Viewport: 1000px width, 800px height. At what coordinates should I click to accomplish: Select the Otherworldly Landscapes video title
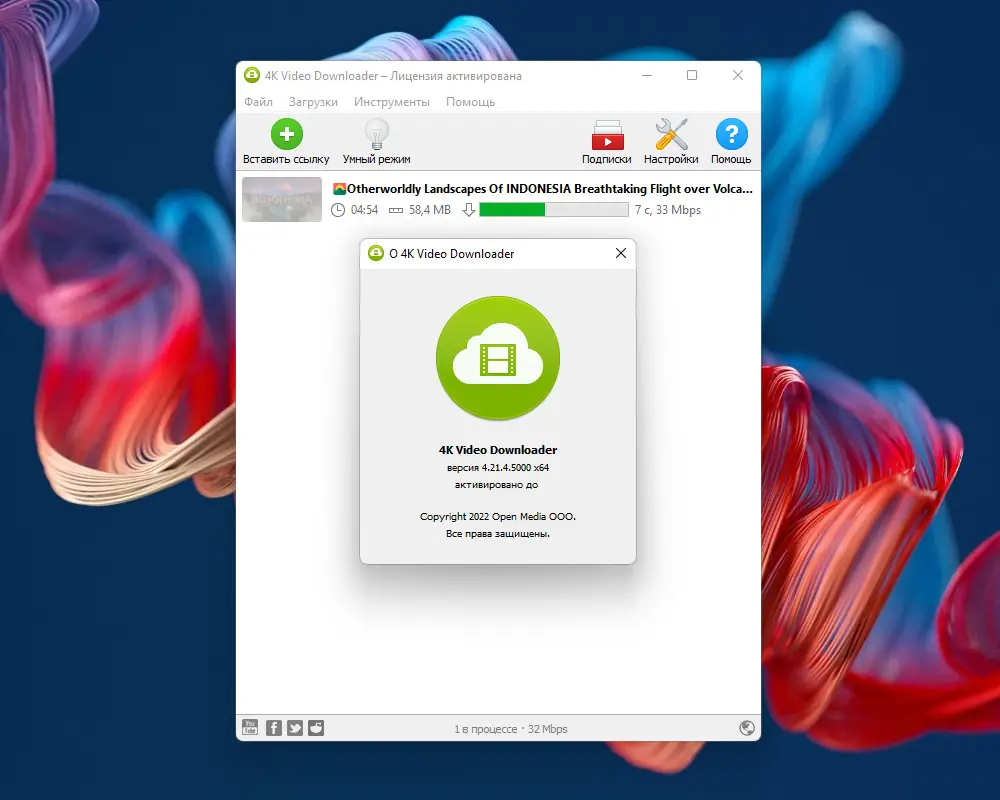550,189
